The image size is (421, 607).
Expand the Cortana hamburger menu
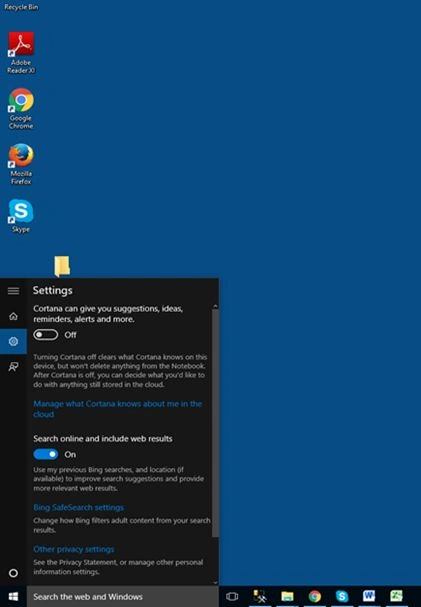click(x=13, y=291)
